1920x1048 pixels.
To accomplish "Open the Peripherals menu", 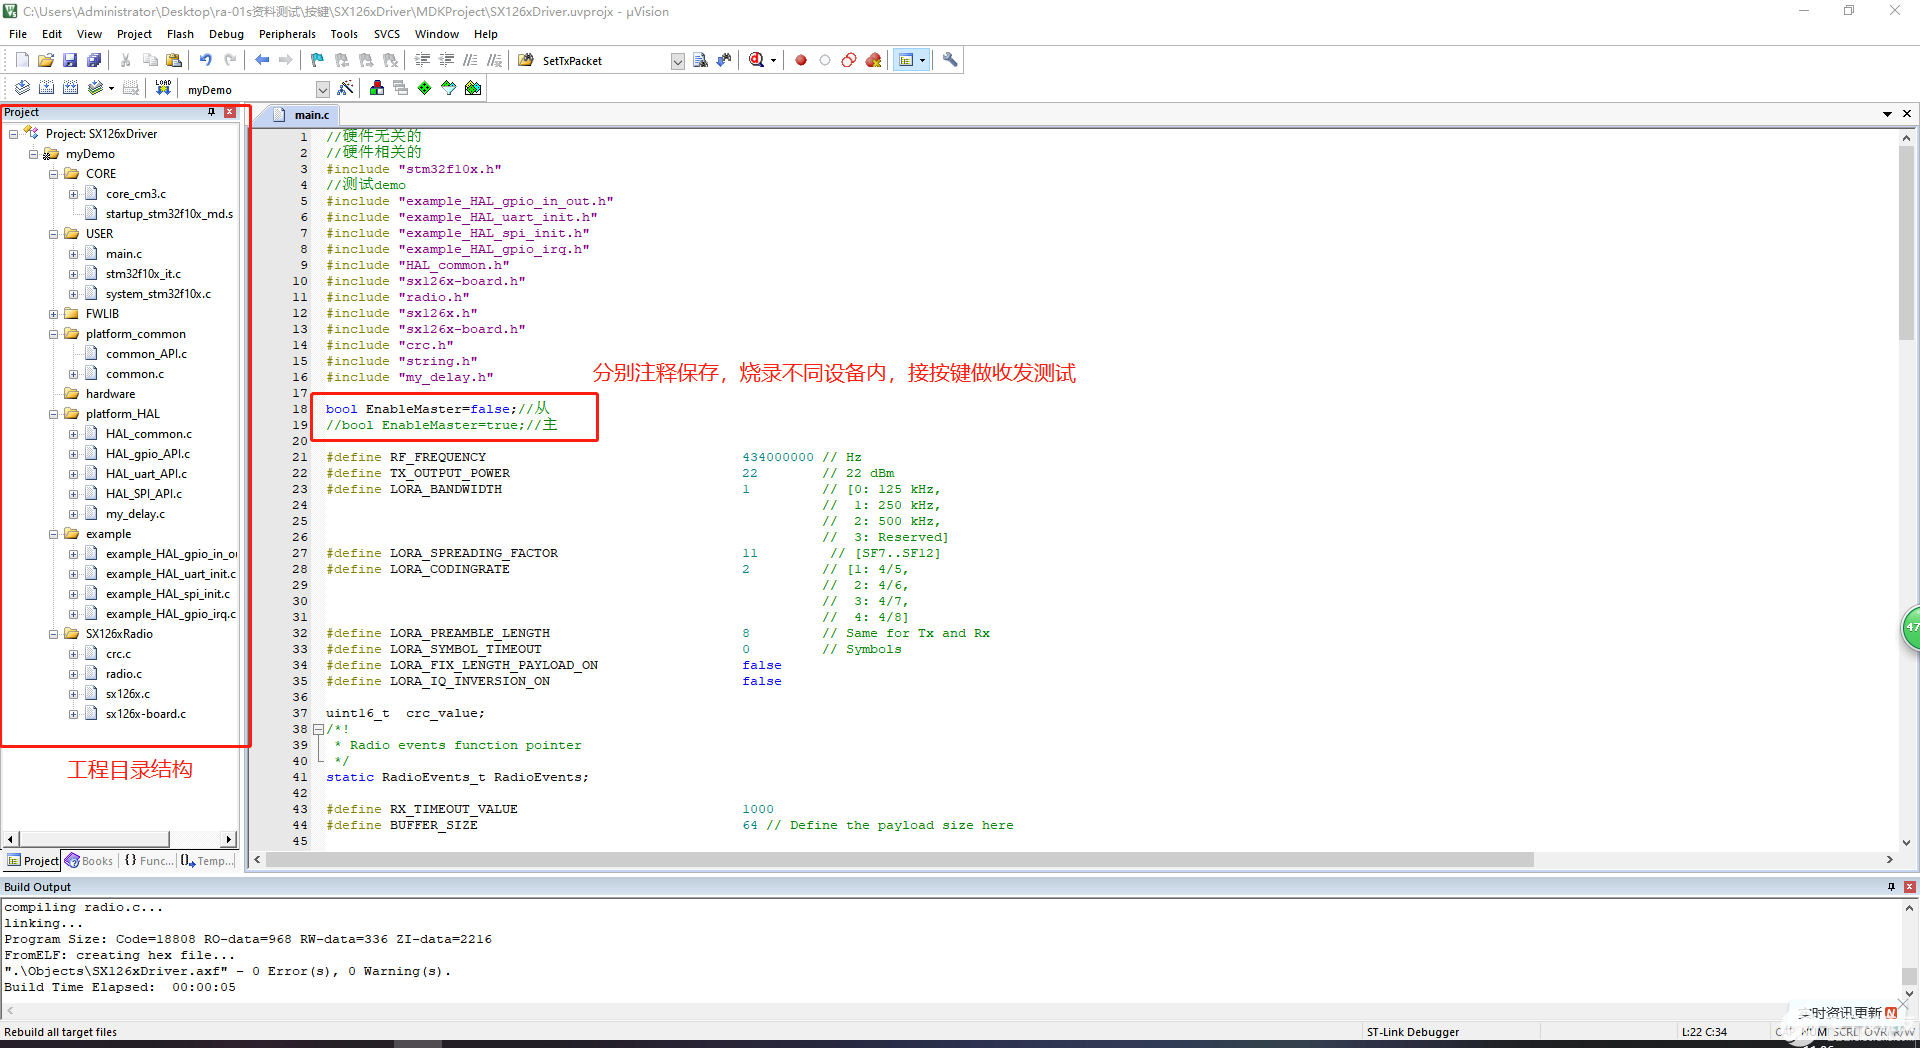I will click(x=287, y=34).
